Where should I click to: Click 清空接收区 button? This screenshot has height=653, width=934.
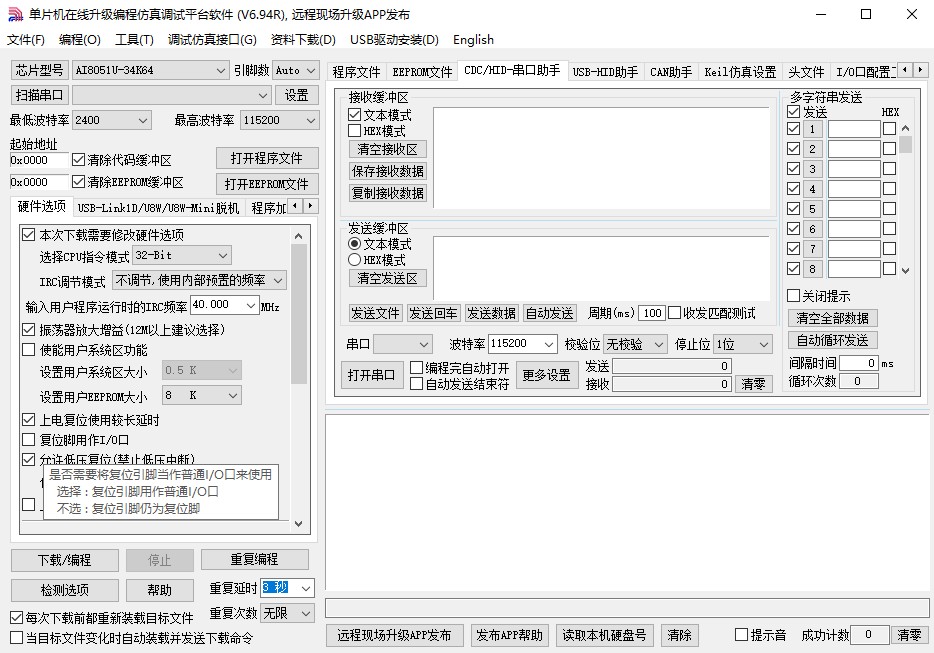point(388,149)
